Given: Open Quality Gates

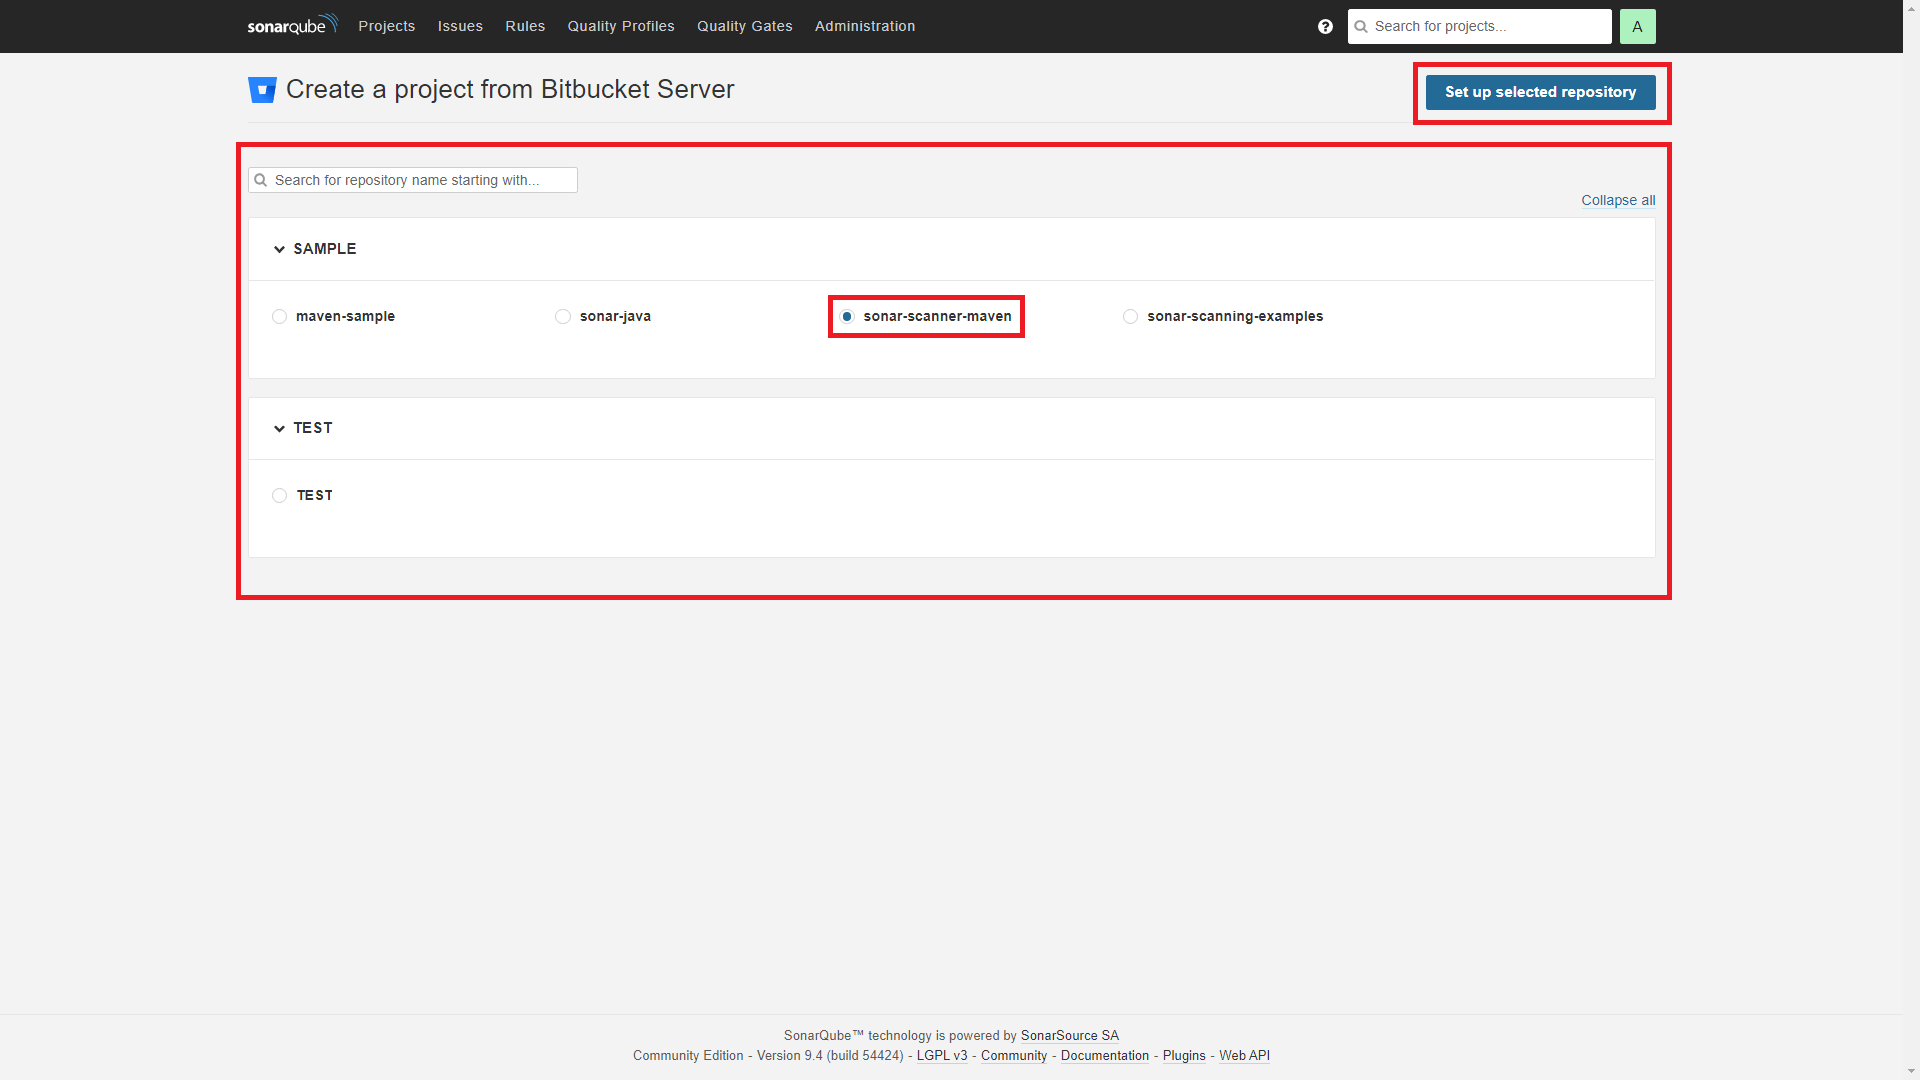Looking at the screenshot, I should [744, 26].
